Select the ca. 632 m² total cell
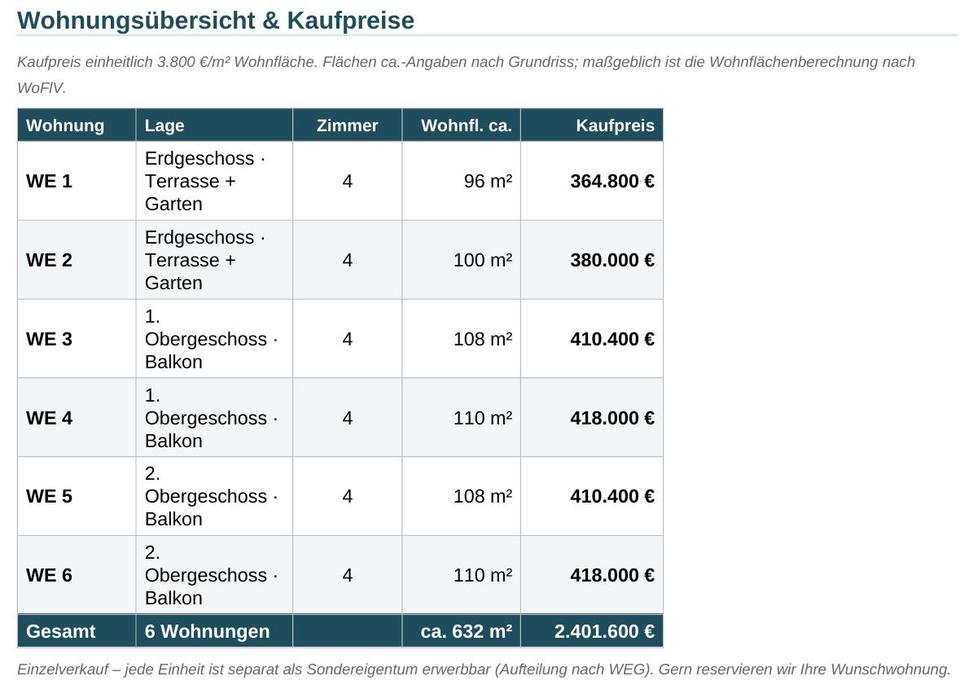Viewport: 960px width, 690px height. 462,631
